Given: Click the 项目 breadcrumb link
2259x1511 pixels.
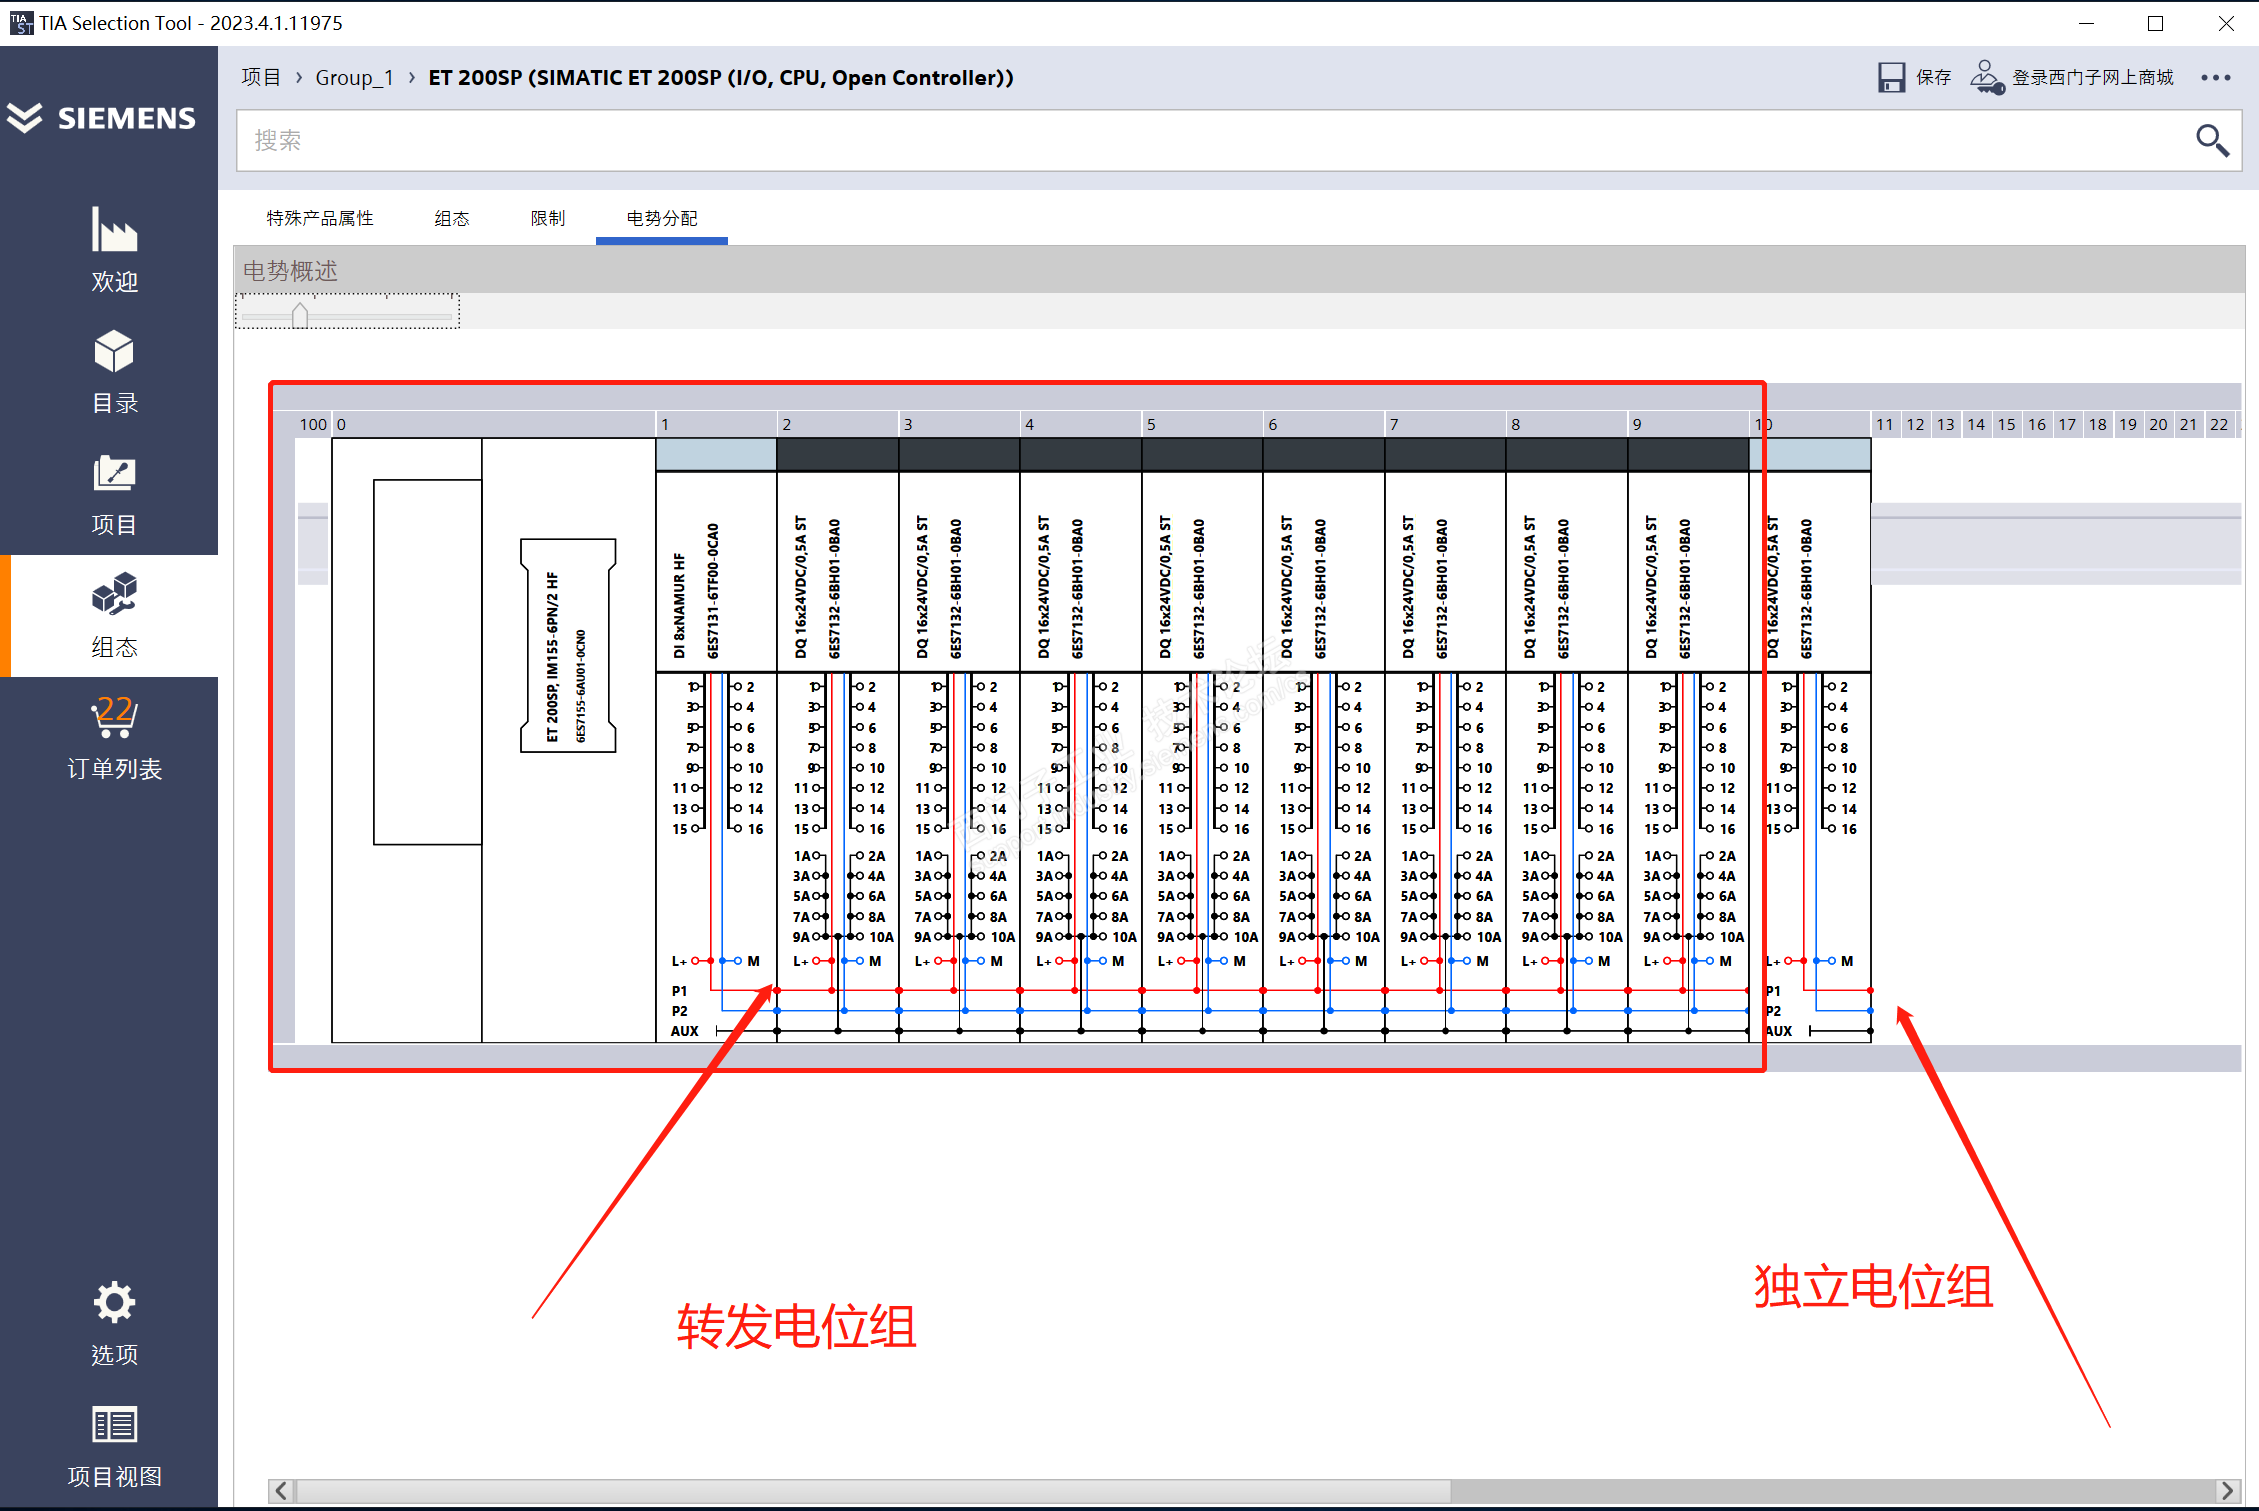Looking at the screenshot, I should coord(260,78).
